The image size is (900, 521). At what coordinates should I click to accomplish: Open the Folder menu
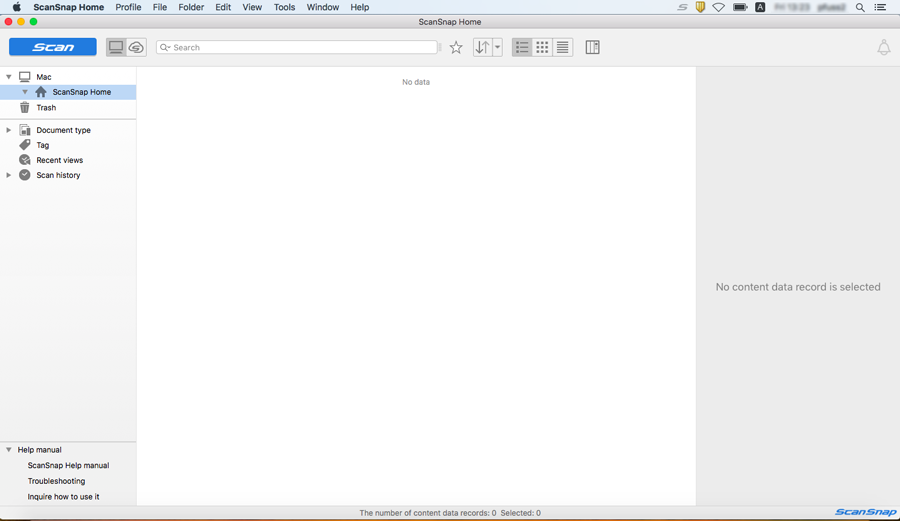coord(191,7)
